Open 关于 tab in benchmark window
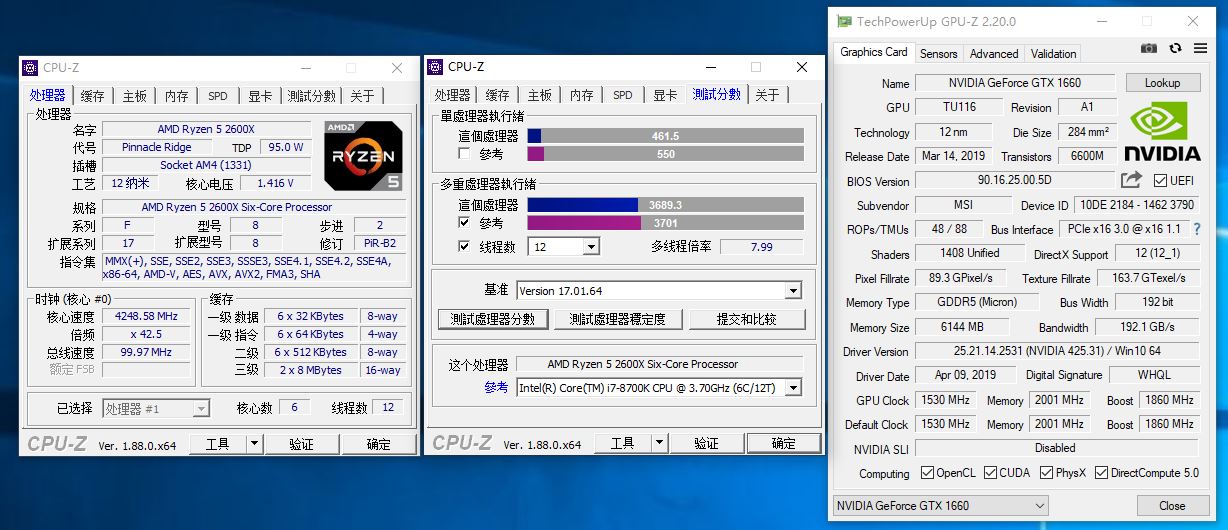 [x=767, y=95]
